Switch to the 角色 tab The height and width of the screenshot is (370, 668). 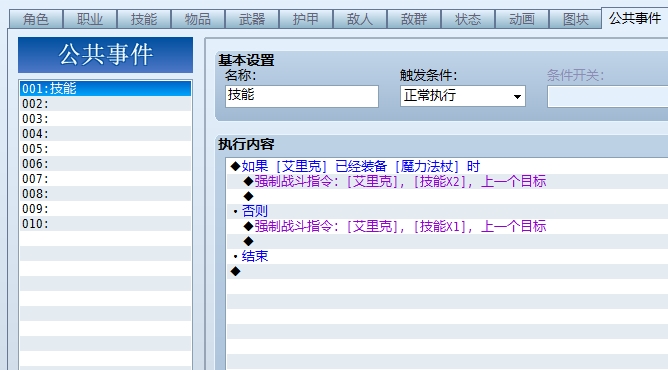coord(36,19)
